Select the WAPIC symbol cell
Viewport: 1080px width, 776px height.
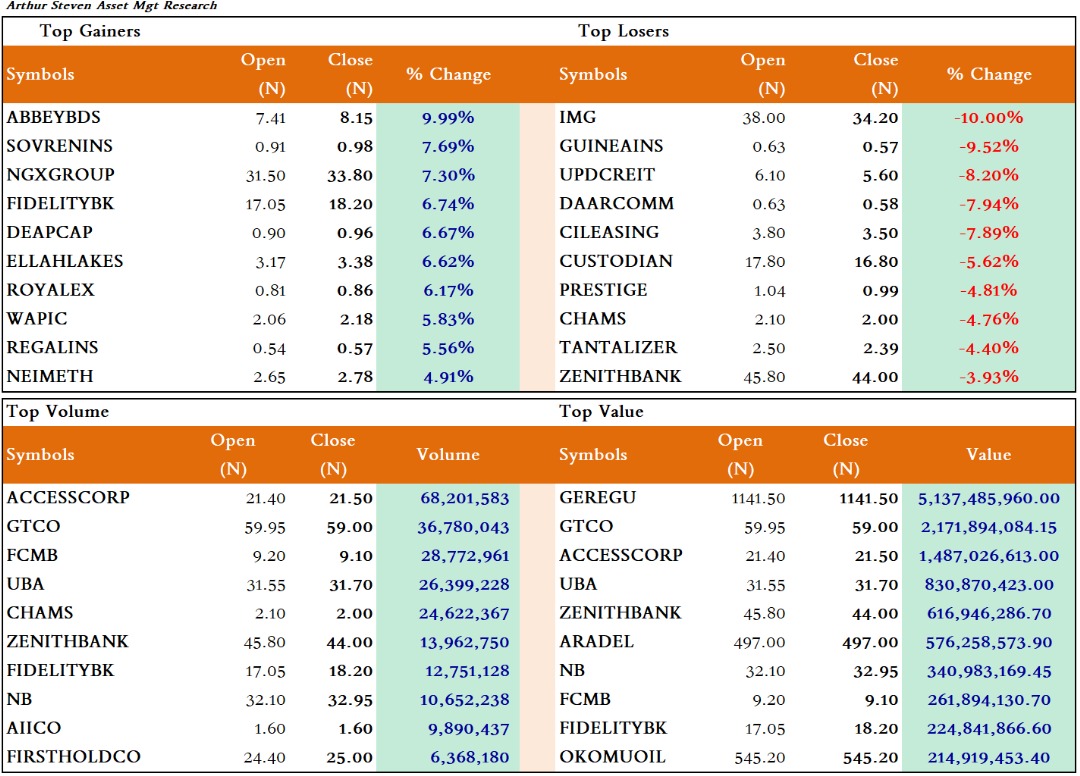[37, 319]
